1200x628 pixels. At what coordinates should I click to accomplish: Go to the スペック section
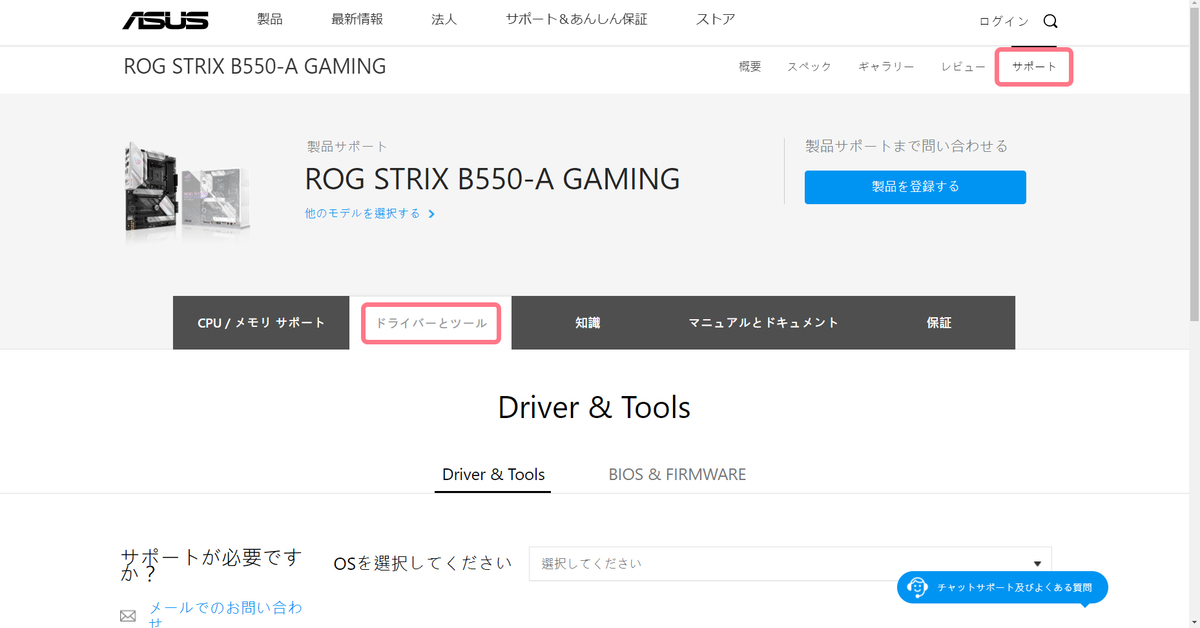pos(809,67)
